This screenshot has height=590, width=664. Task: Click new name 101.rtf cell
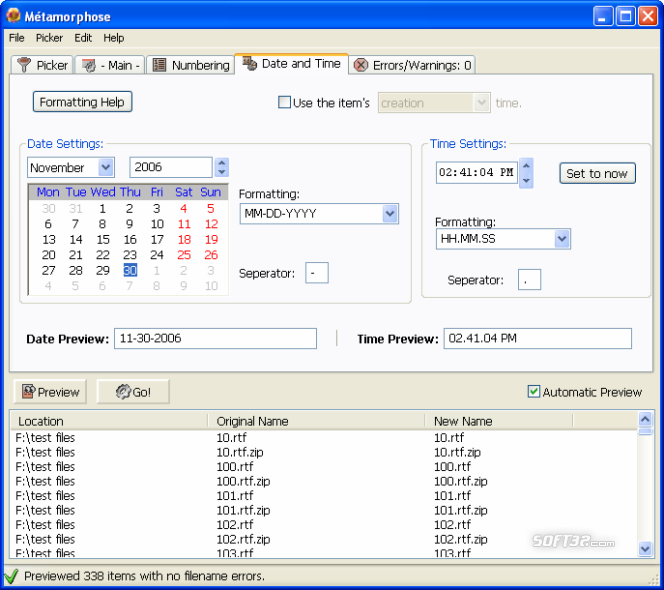coord(452,496)
